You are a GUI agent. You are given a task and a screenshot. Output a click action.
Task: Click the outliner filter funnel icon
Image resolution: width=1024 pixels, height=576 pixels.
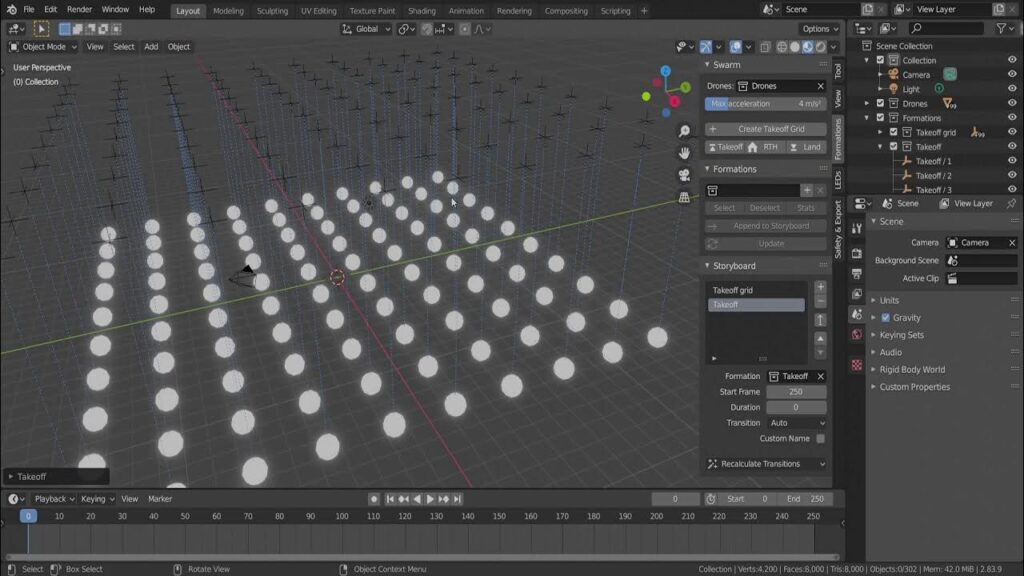coord(1001,29)
